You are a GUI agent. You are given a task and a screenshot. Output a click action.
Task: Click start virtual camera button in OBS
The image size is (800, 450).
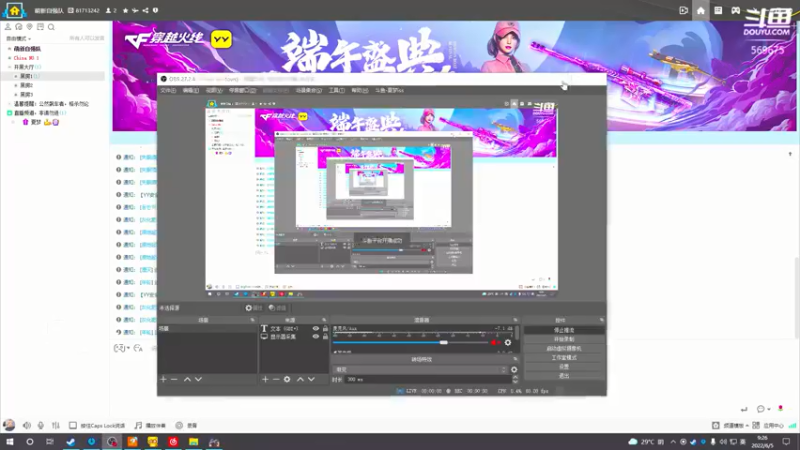(564, 348)
